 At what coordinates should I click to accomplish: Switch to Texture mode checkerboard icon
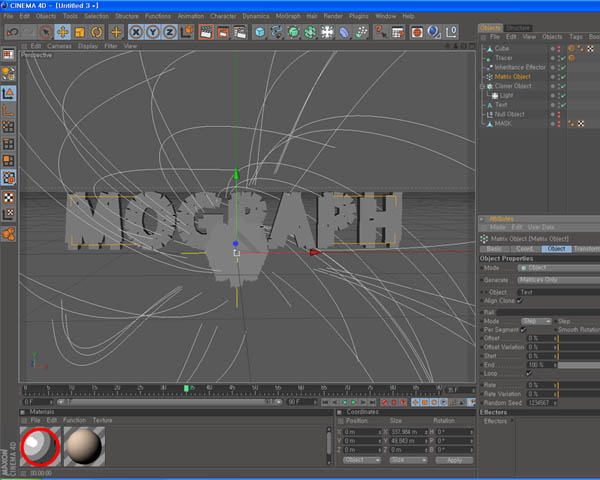(8, 198)
